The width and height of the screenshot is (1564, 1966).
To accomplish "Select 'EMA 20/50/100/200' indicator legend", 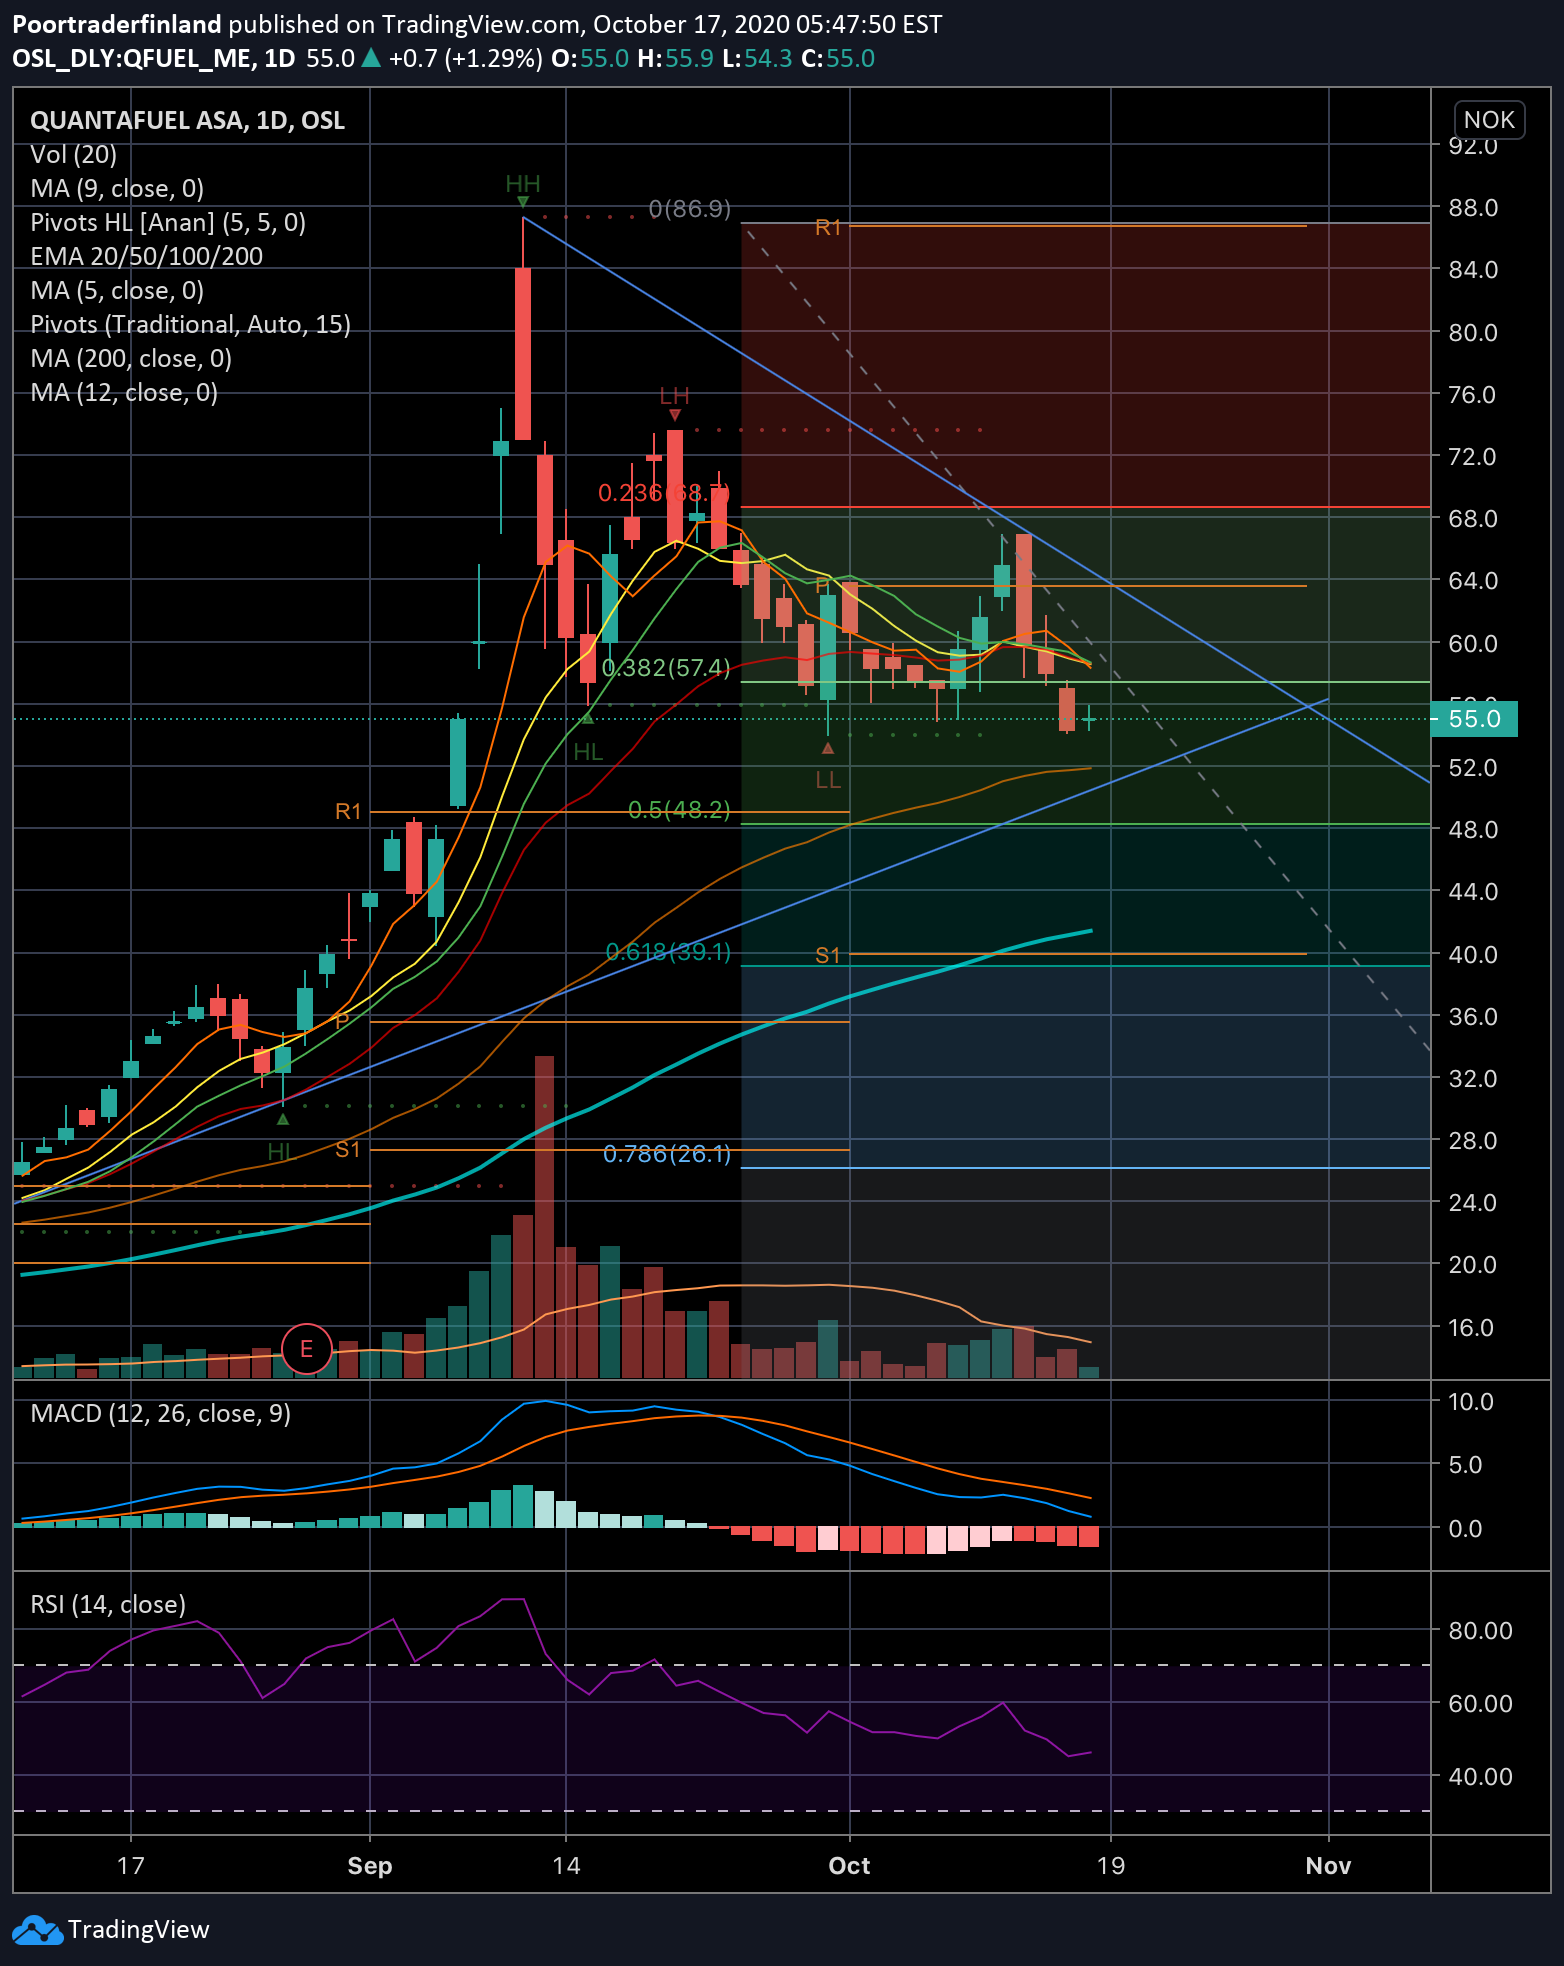I will [x=147, y=256].
